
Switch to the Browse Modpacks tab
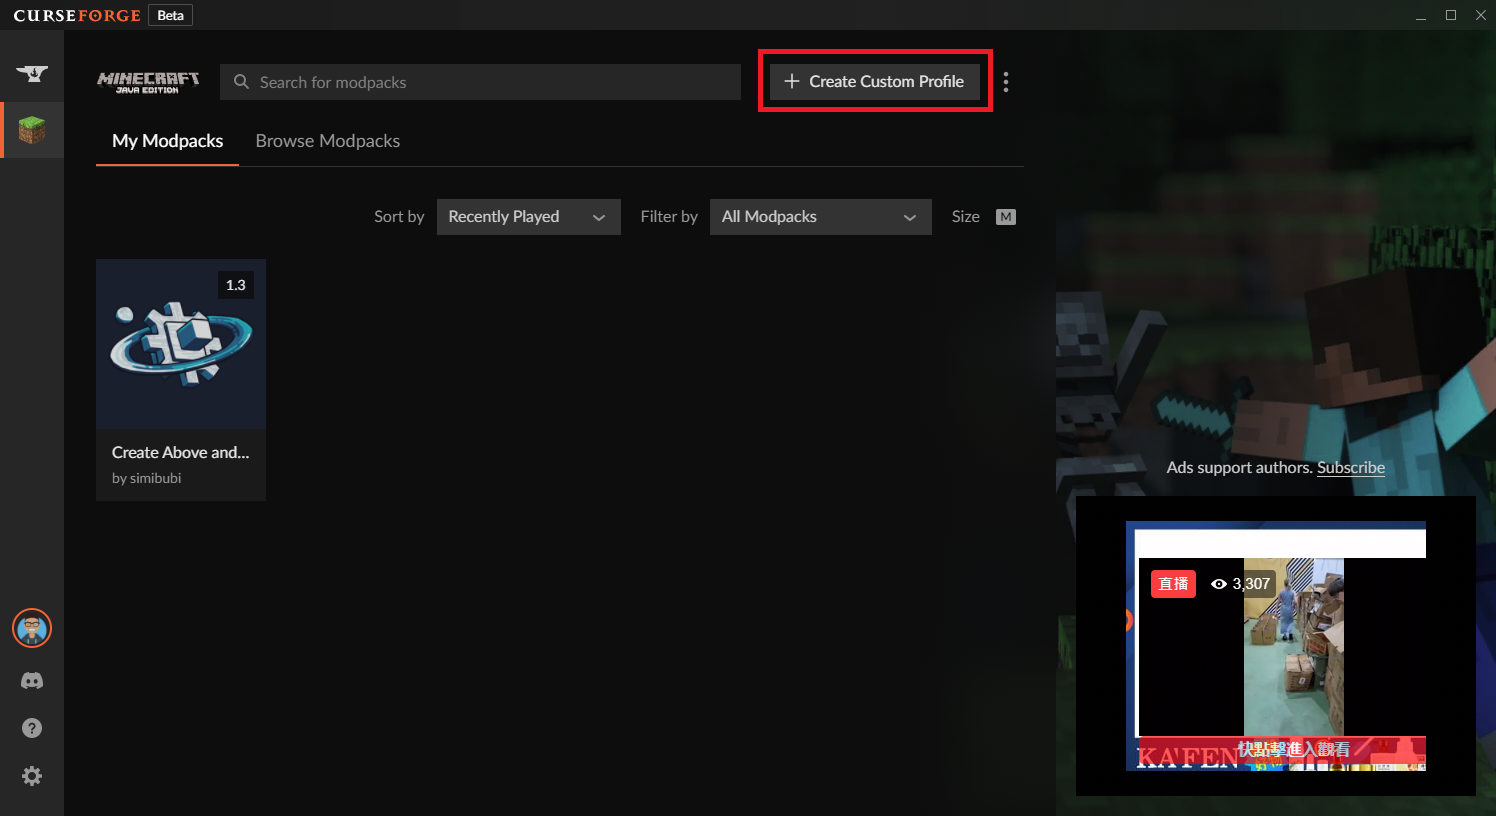[x=327, y=141]
